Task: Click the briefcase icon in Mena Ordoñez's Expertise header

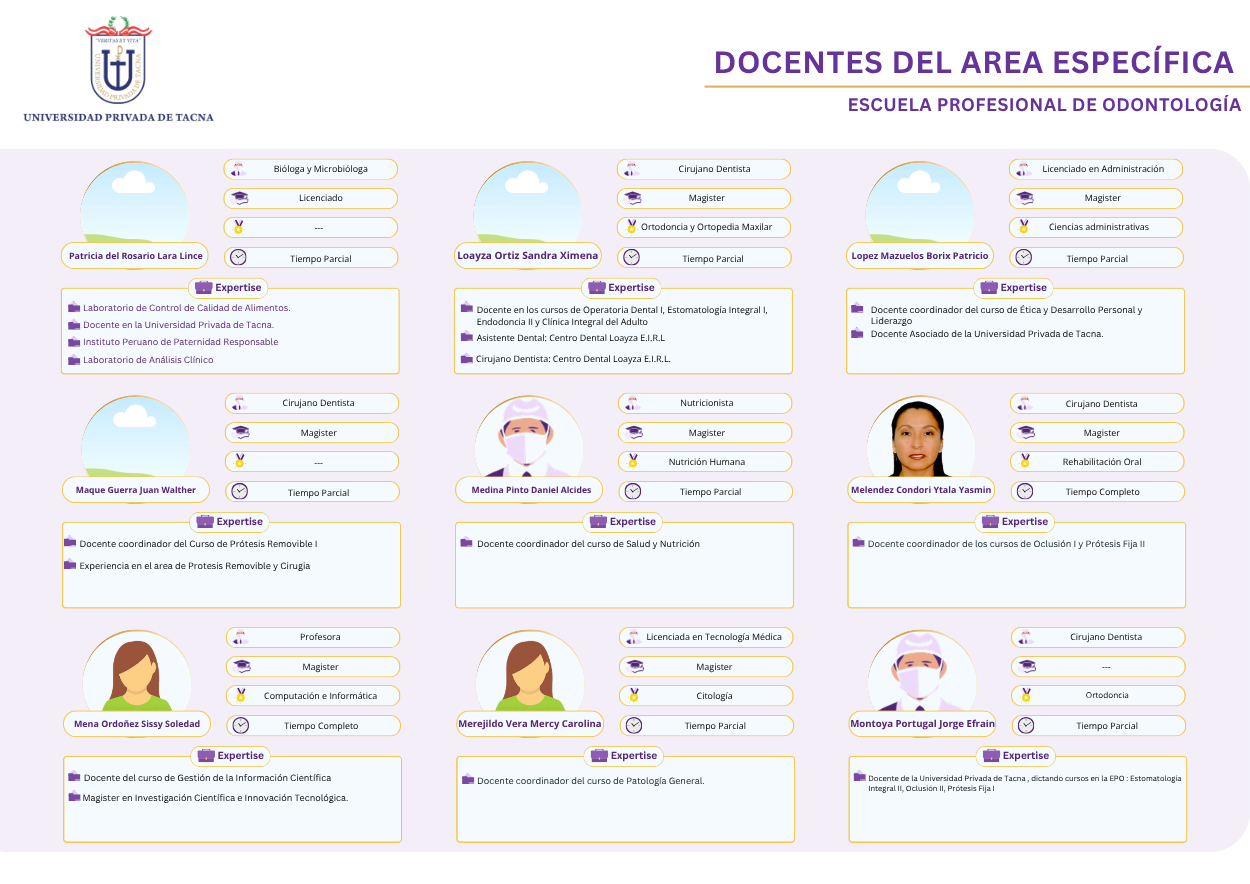Action: click(205, 756)
